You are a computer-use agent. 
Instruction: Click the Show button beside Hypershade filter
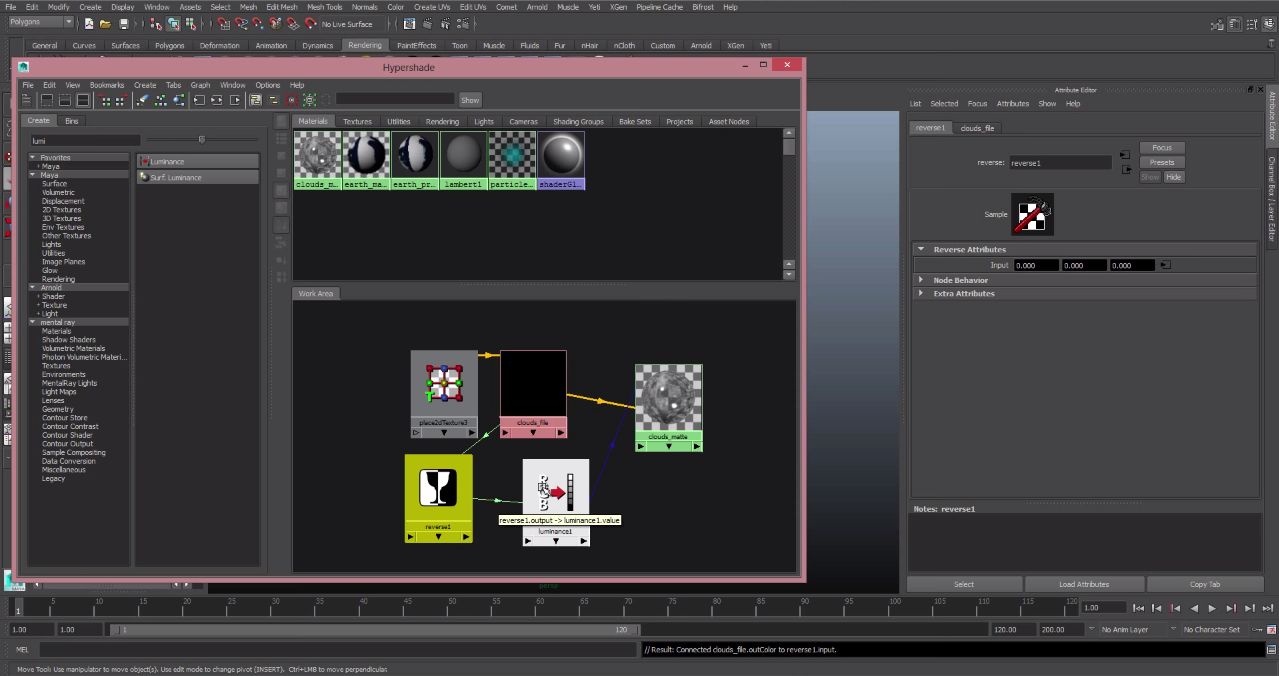point(470,99)
